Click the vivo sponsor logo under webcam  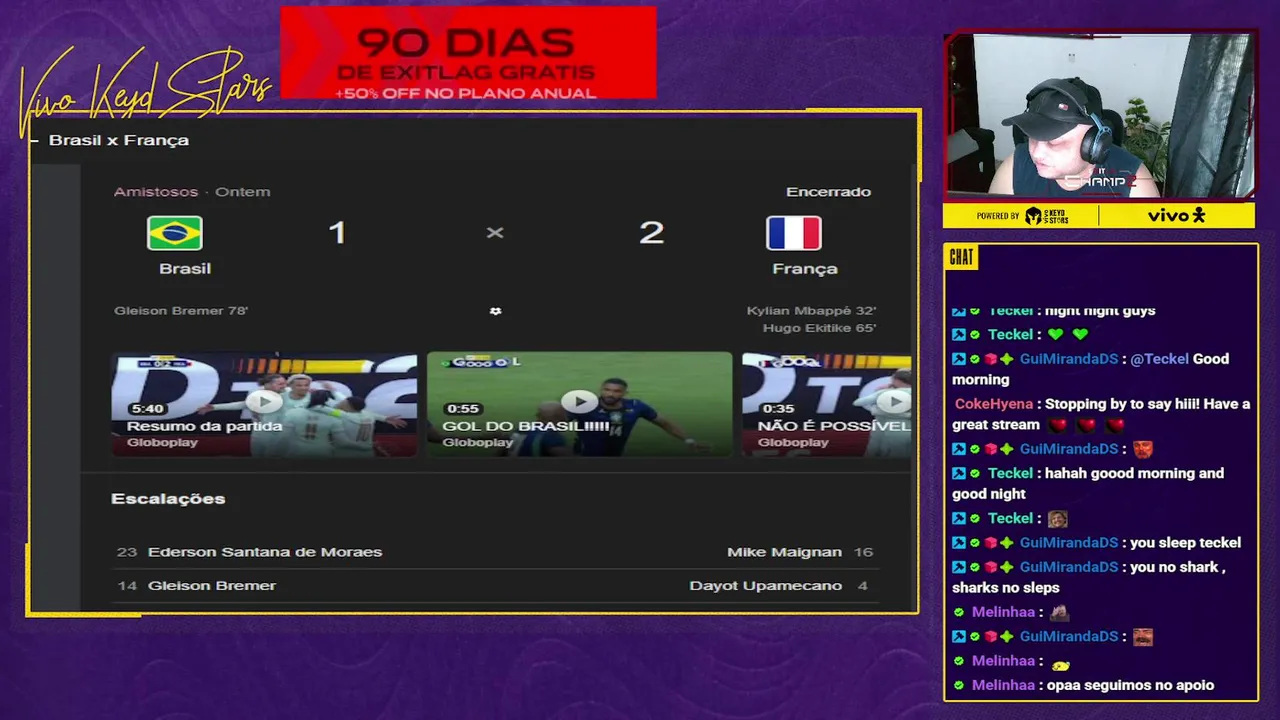(1176, 215)
